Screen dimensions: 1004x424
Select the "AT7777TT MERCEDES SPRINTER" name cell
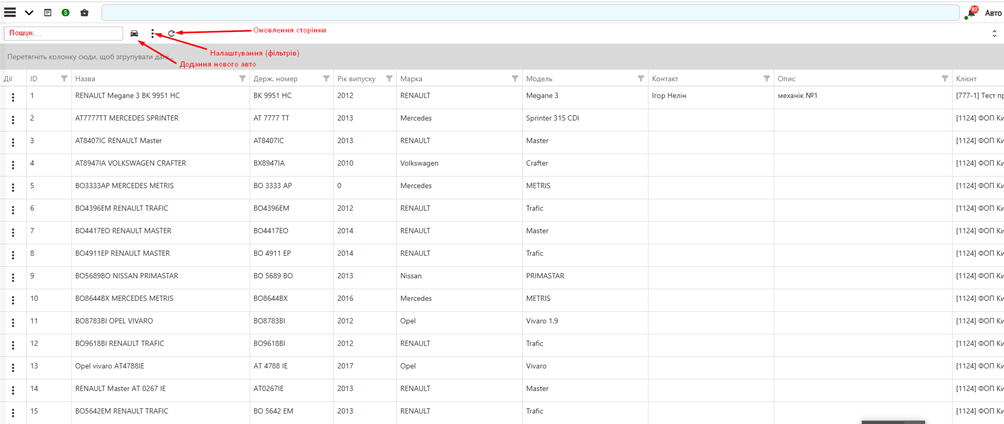160,118
